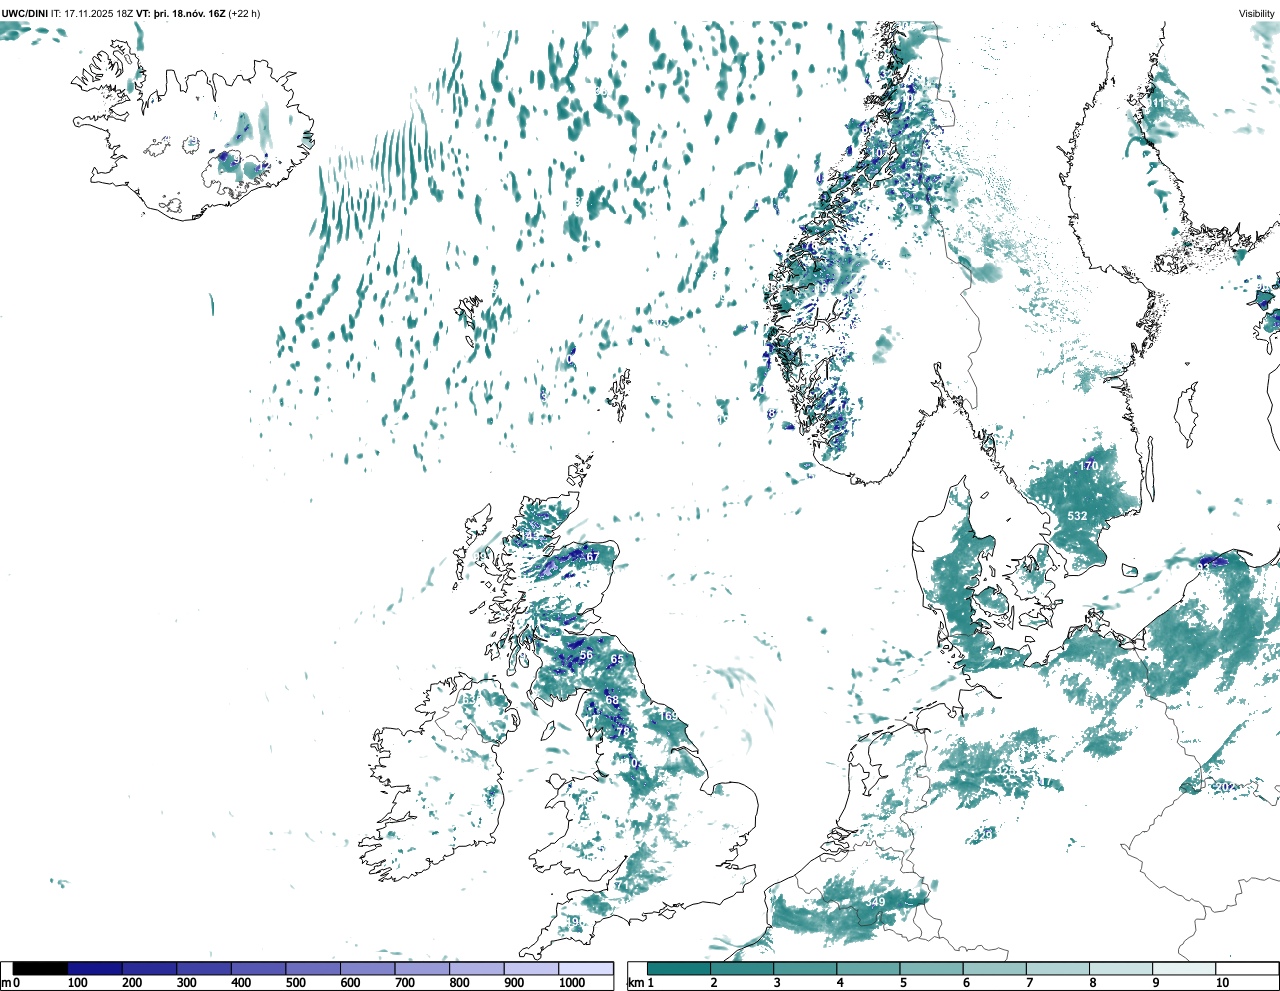
Task: Click the '56' value in southern Scotland
Action: pos(586,656)
